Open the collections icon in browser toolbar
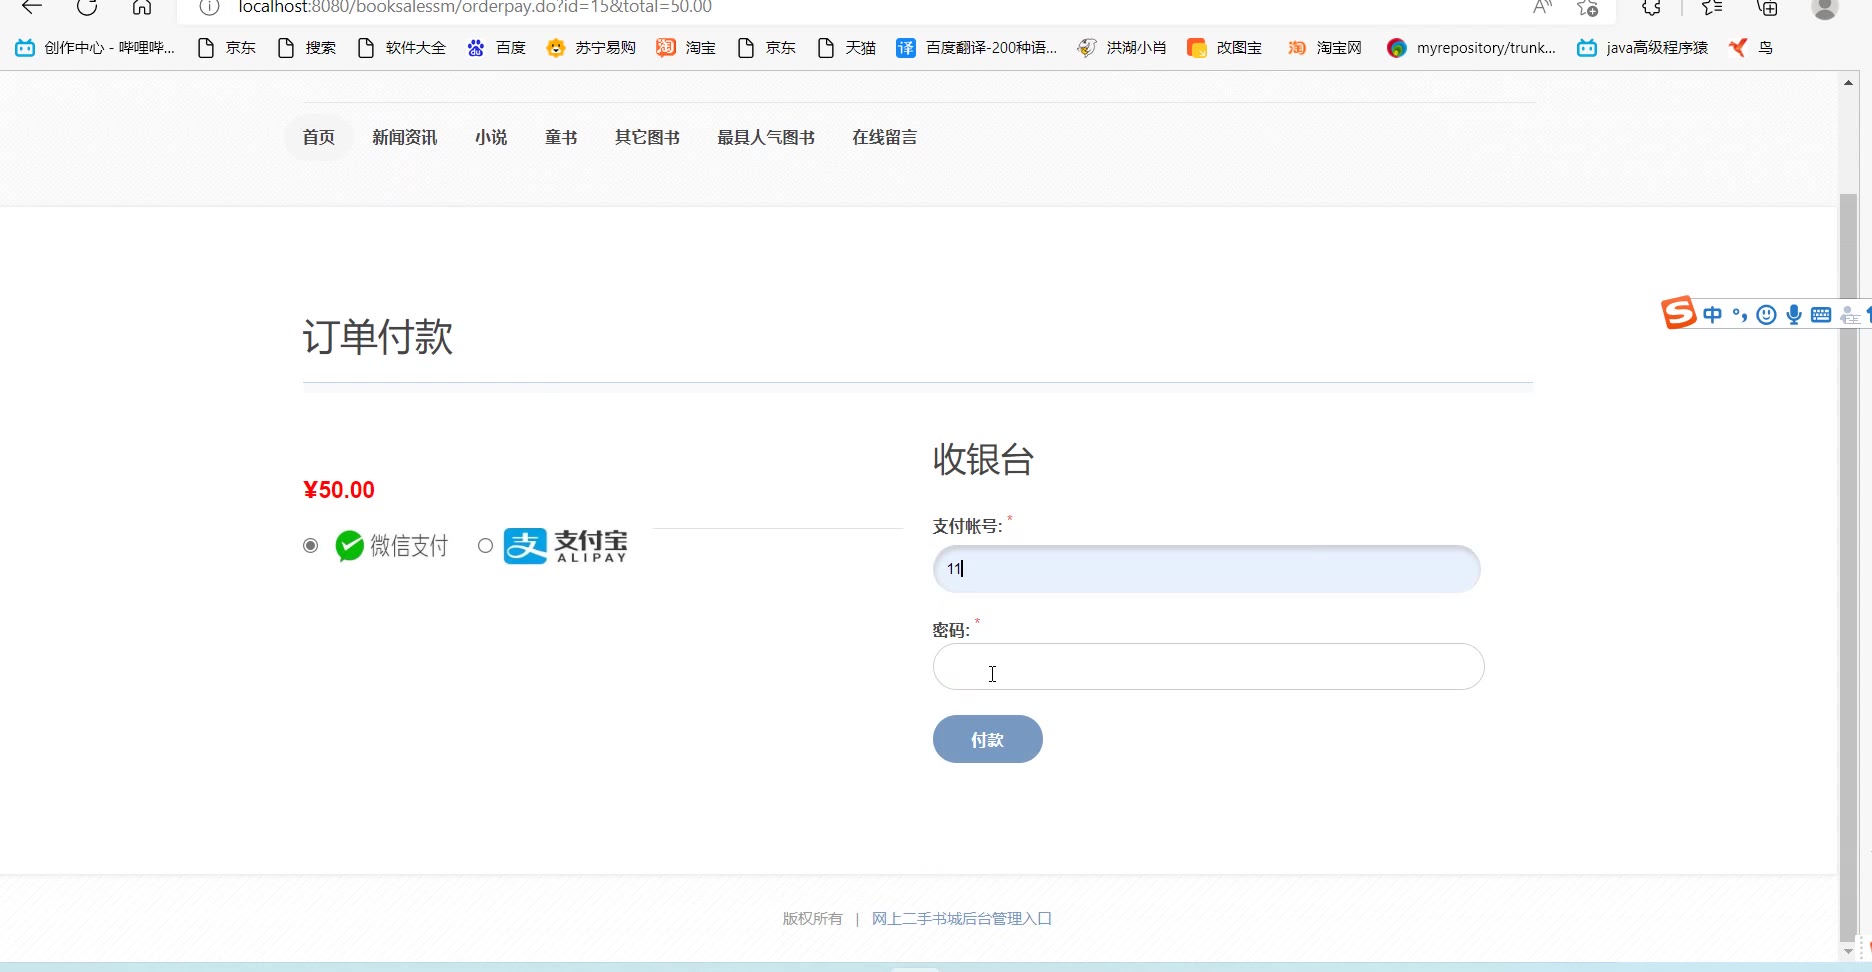Viewport: 1872px width, 972px height. click(x=1768, y=7)
